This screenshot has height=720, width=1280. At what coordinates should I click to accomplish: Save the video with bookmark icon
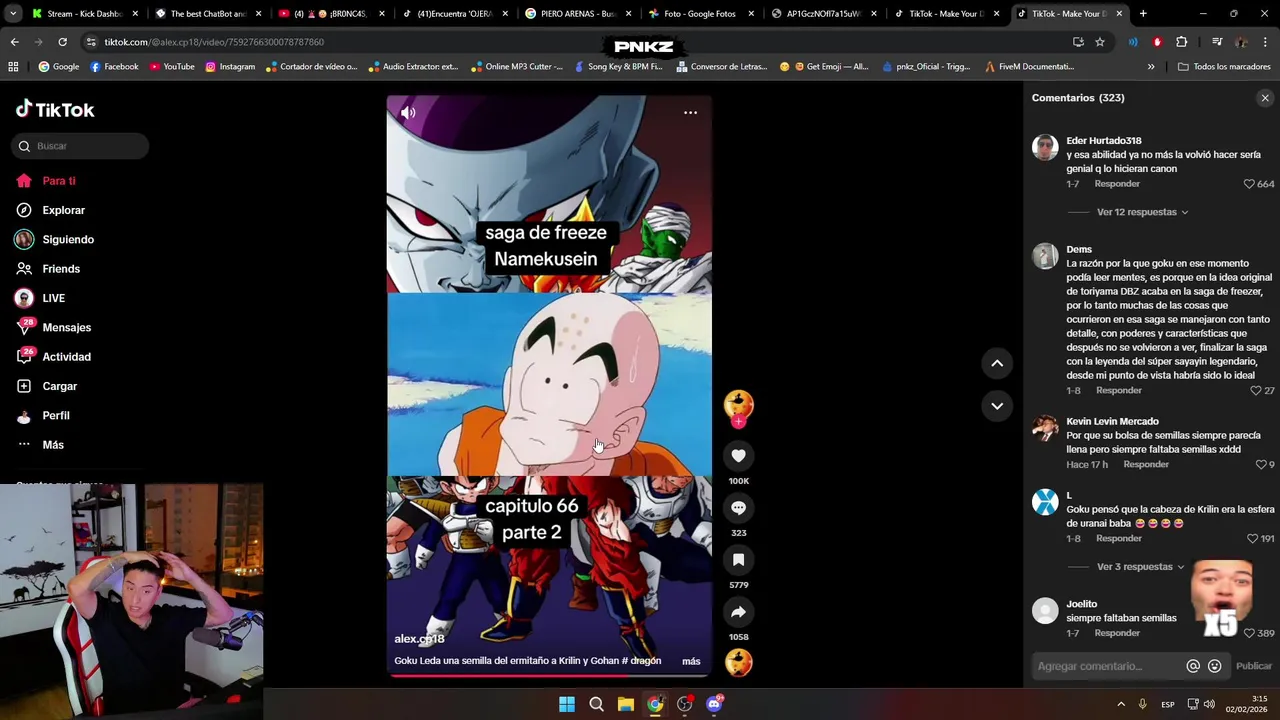click(738, 560)
